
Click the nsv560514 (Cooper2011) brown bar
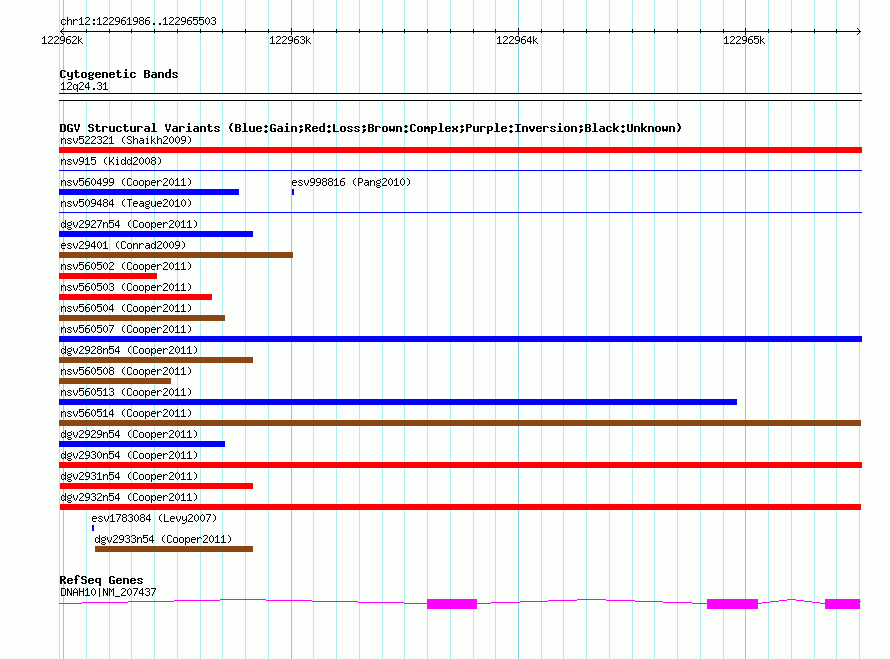460,423
